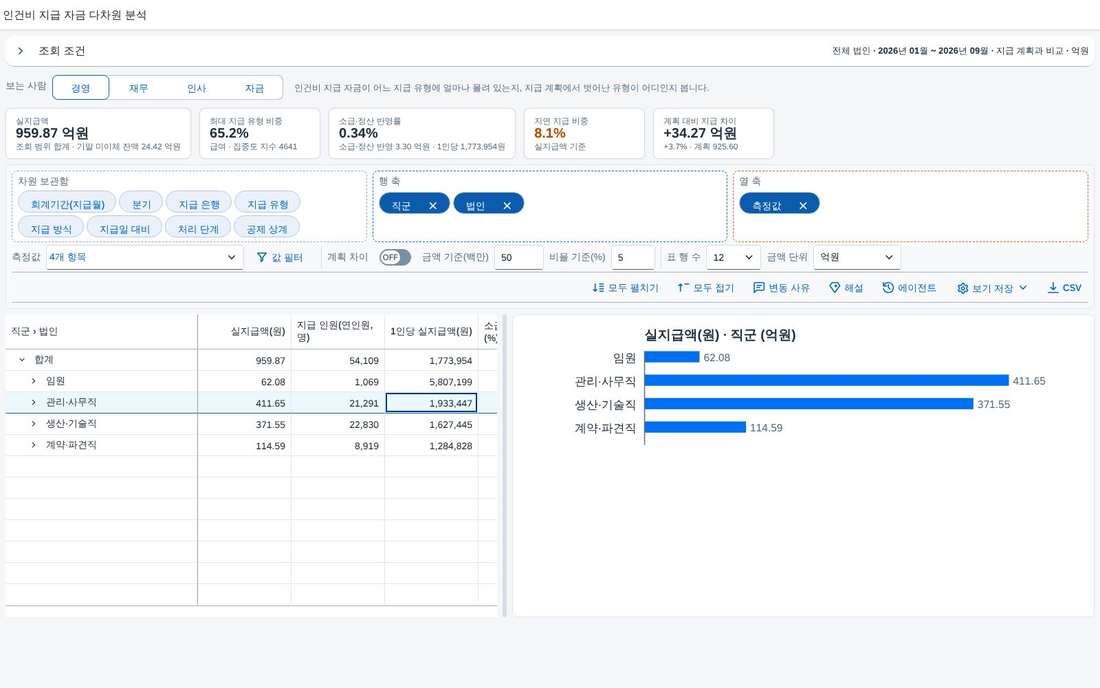Click the 임원 chart bar
The height and width of the screenshot is (688, 1100).
[671, 357]
